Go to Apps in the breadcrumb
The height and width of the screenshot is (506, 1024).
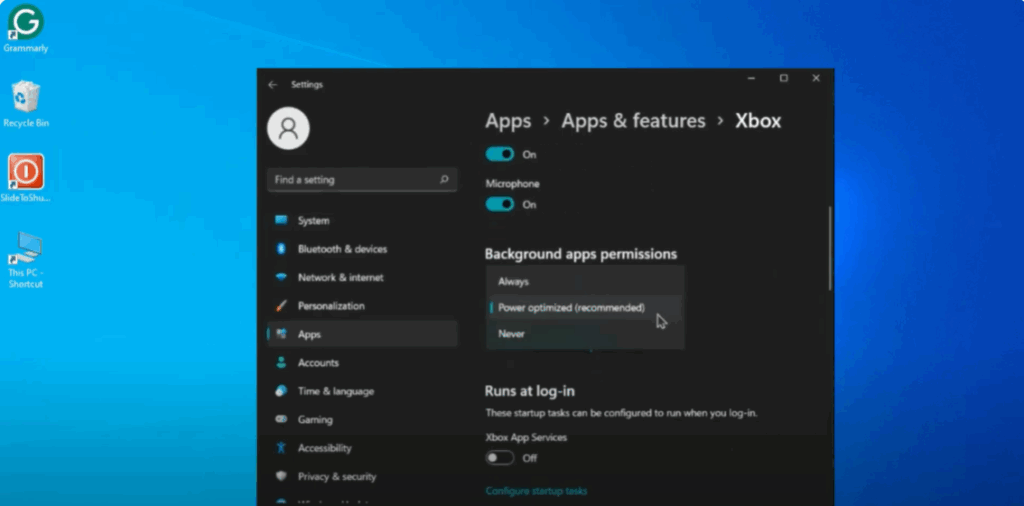click(x=508, y=121)
